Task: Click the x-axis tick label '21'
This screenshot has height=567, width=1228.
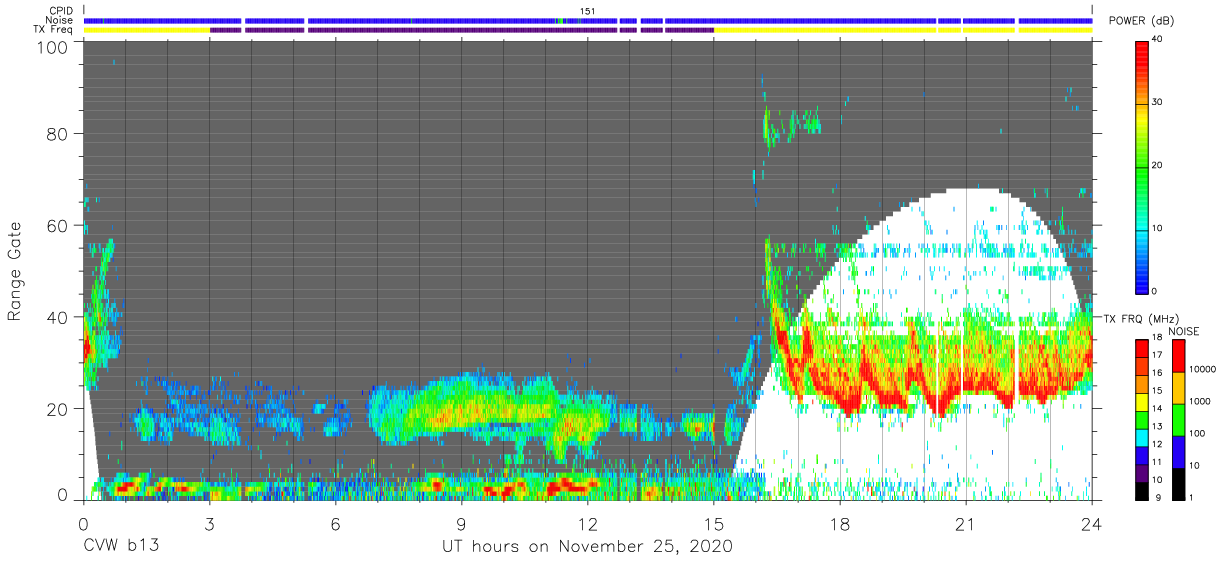Action: (x=966, y=524)
